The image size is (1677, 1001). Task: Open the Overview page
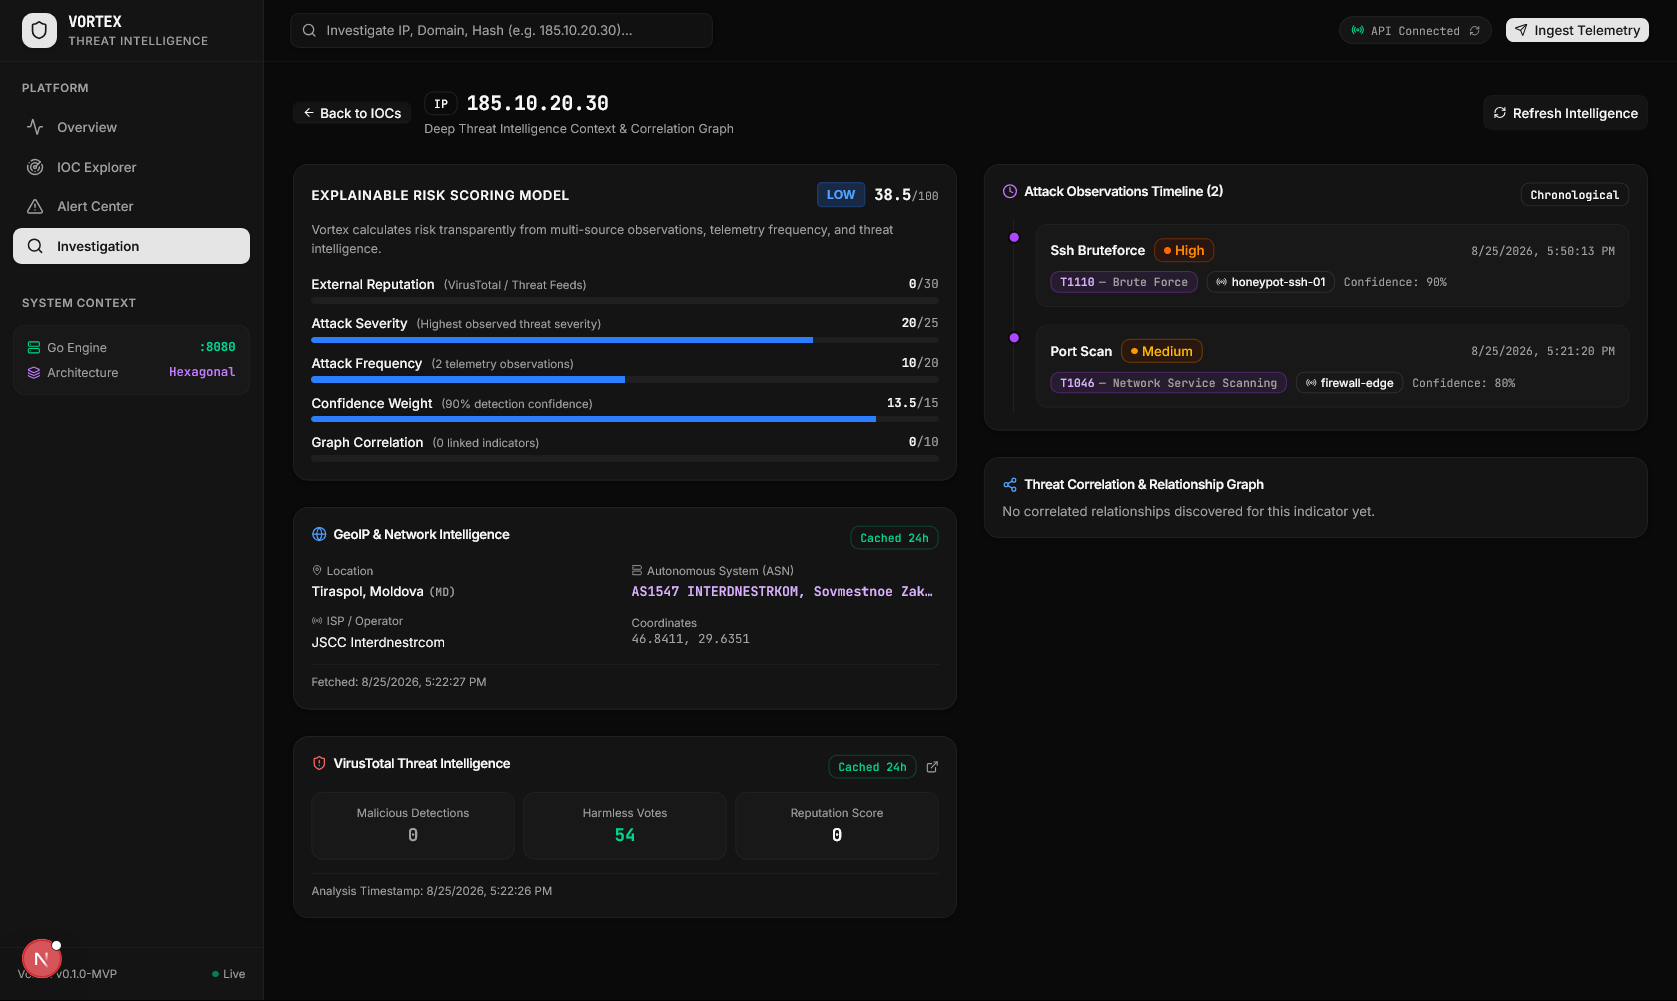tap(131, 127)
